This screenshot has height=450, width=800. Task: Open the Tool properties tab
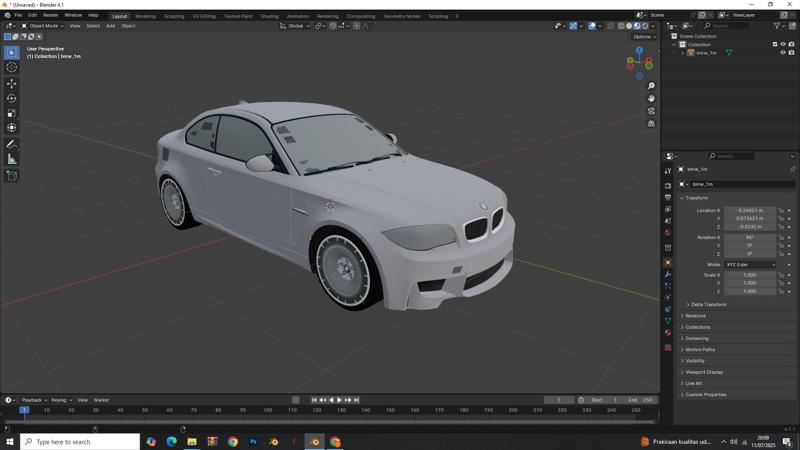pyautogui.click(x=668, y=171)
